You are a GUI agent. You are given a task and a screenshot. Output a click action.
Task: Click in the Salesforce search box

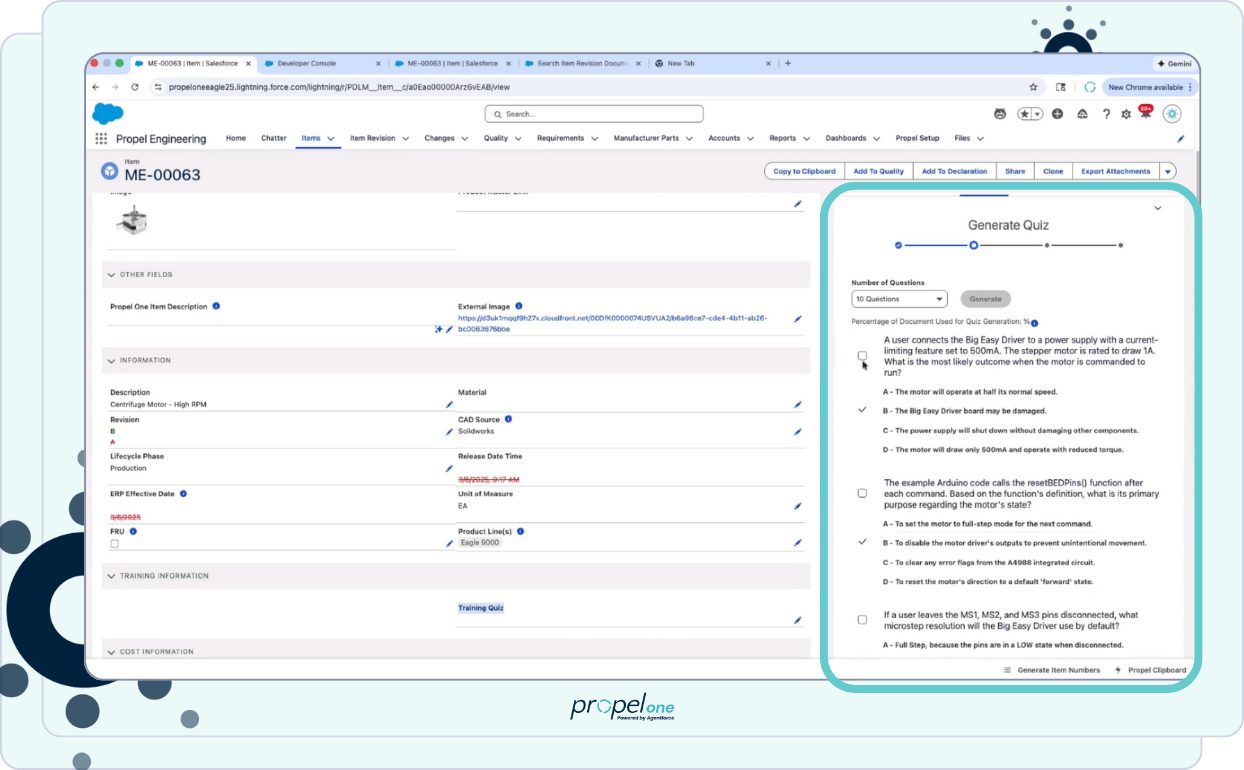[594, 114]
